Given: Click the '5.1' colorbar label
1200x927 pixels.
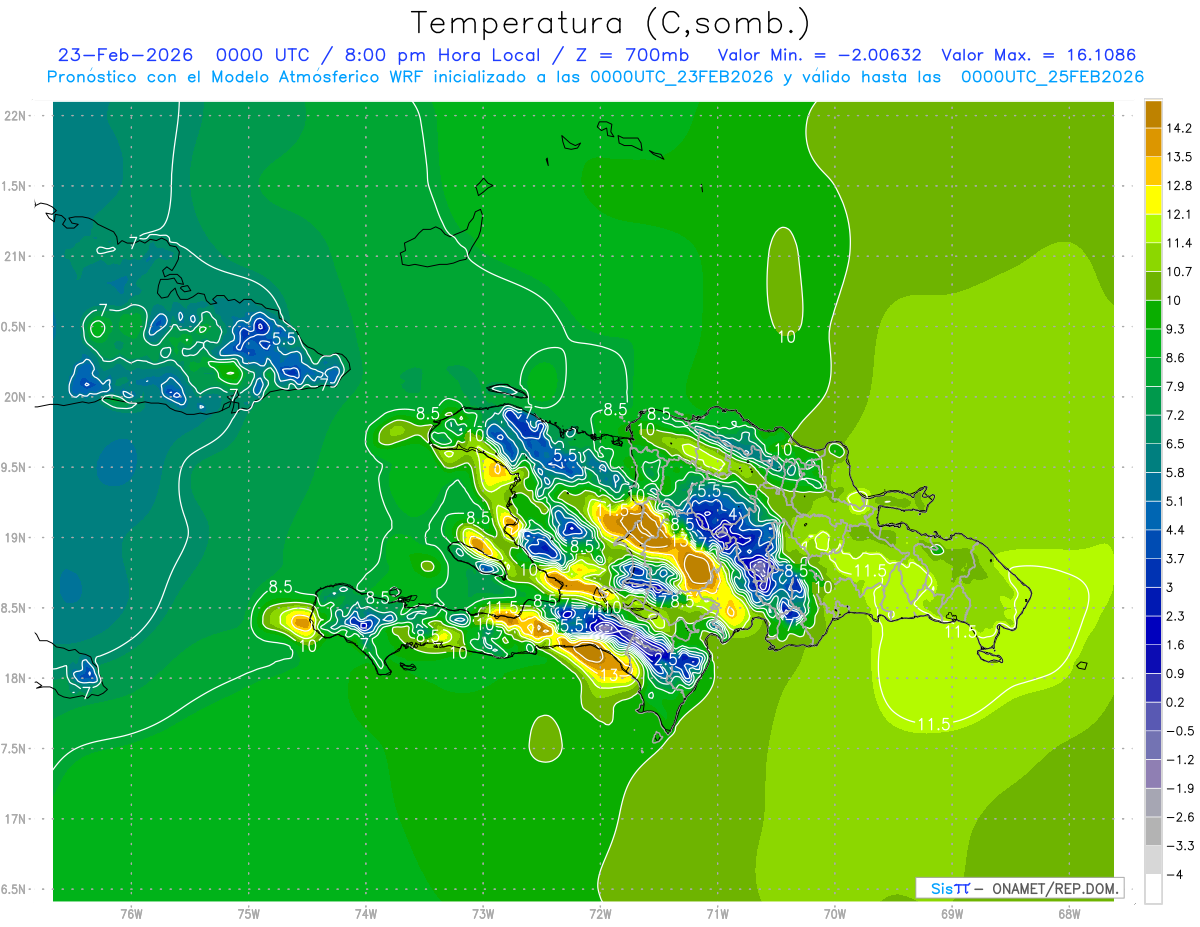Looking at the screenshot, I should click(x=1176, y=501).
